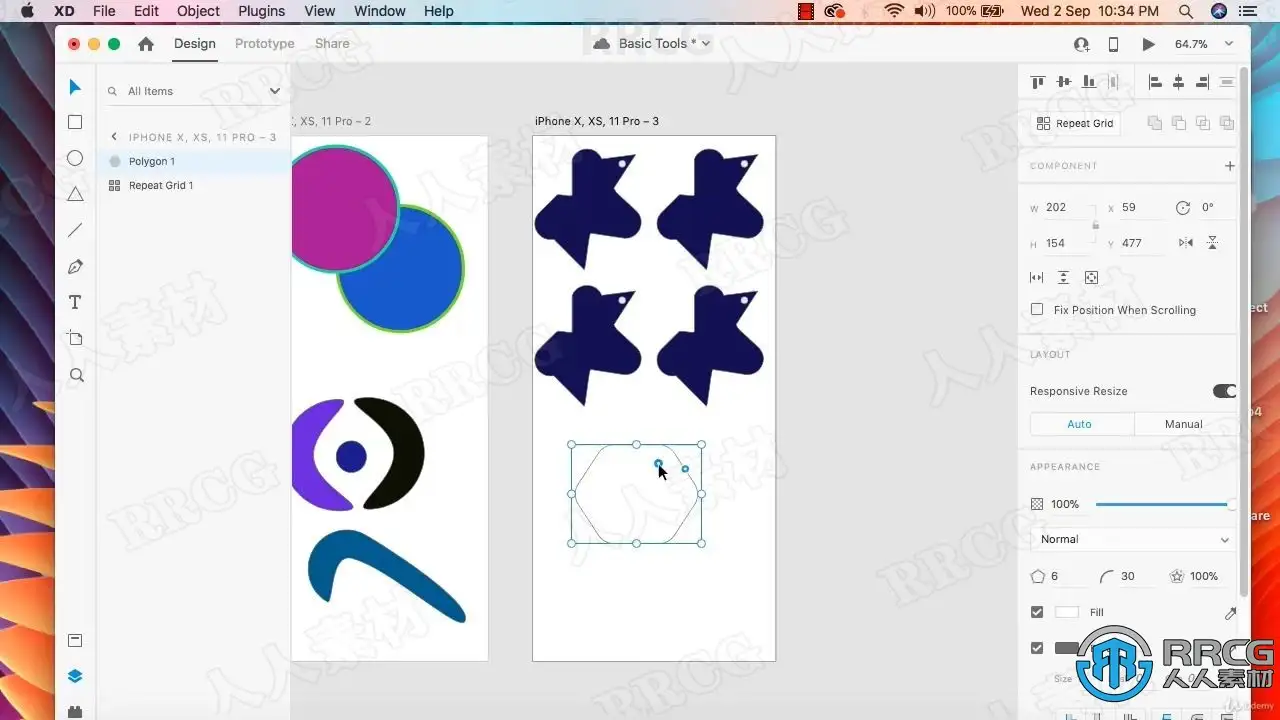
Task: Select the Repeat Grid 1 layer
Action: [193, 185]
